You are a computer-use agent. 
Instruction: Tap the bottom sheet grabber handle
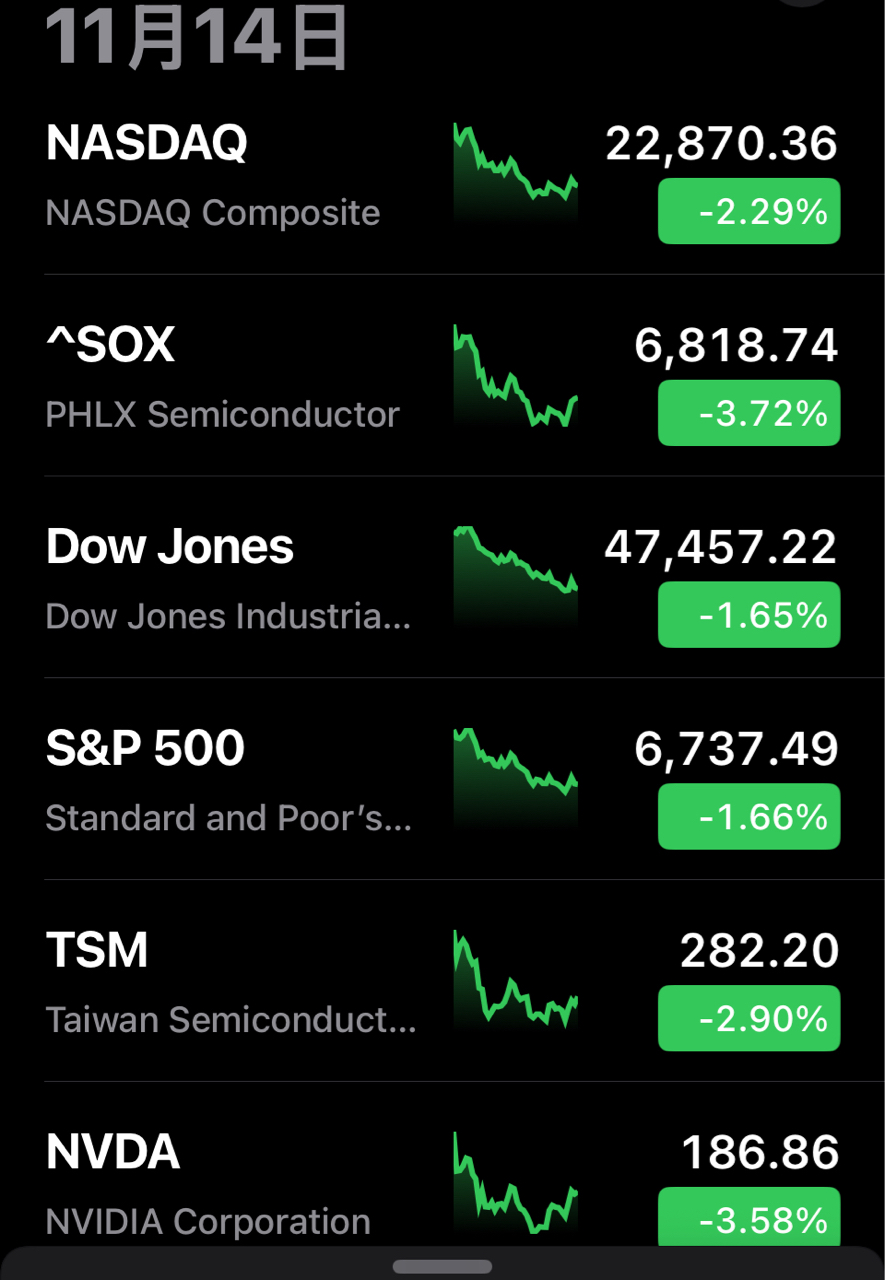[x=442, y=1266]
